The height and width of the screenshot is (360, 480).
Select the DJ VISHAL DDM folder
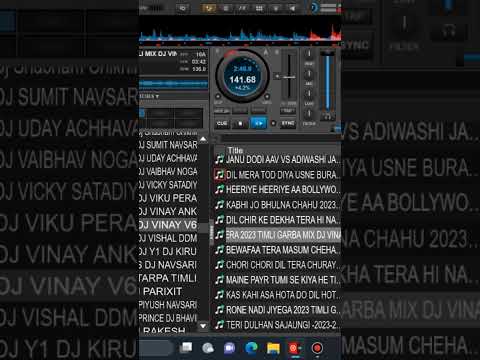click(168, 238)
